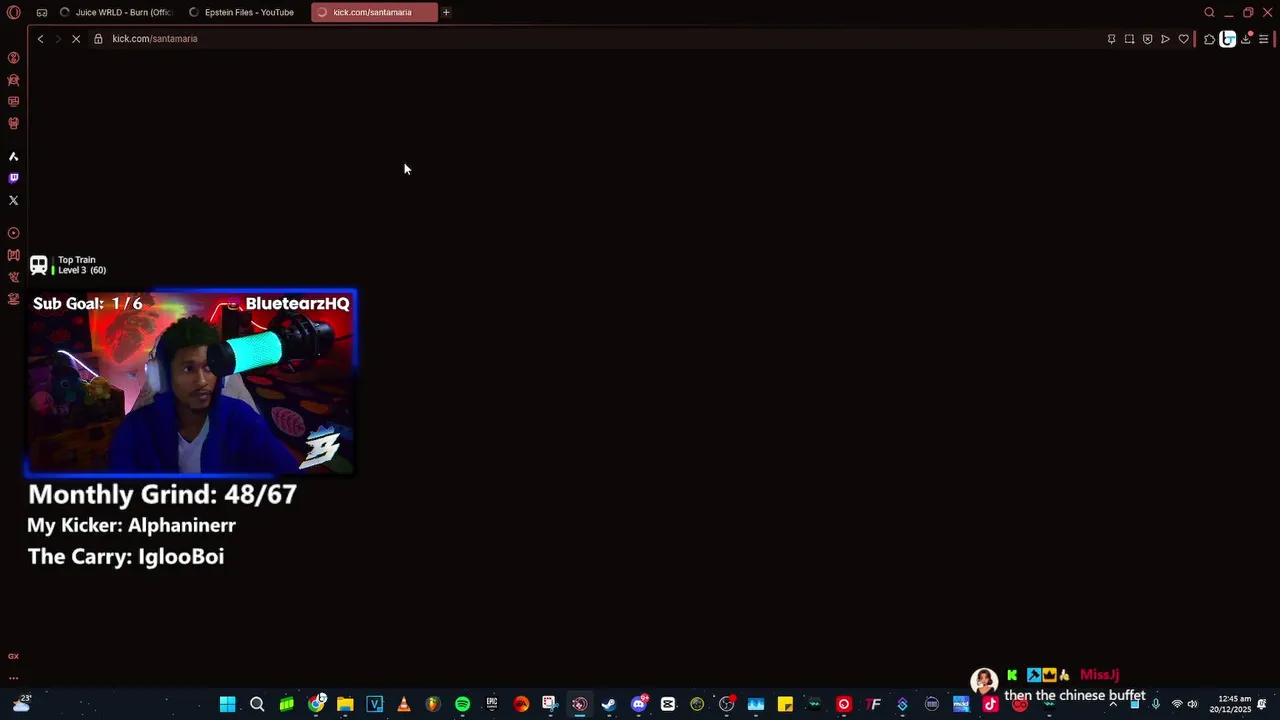Open the downloads panel icon
This screenshot has height=720, width=1280.
click(1246, 39)
